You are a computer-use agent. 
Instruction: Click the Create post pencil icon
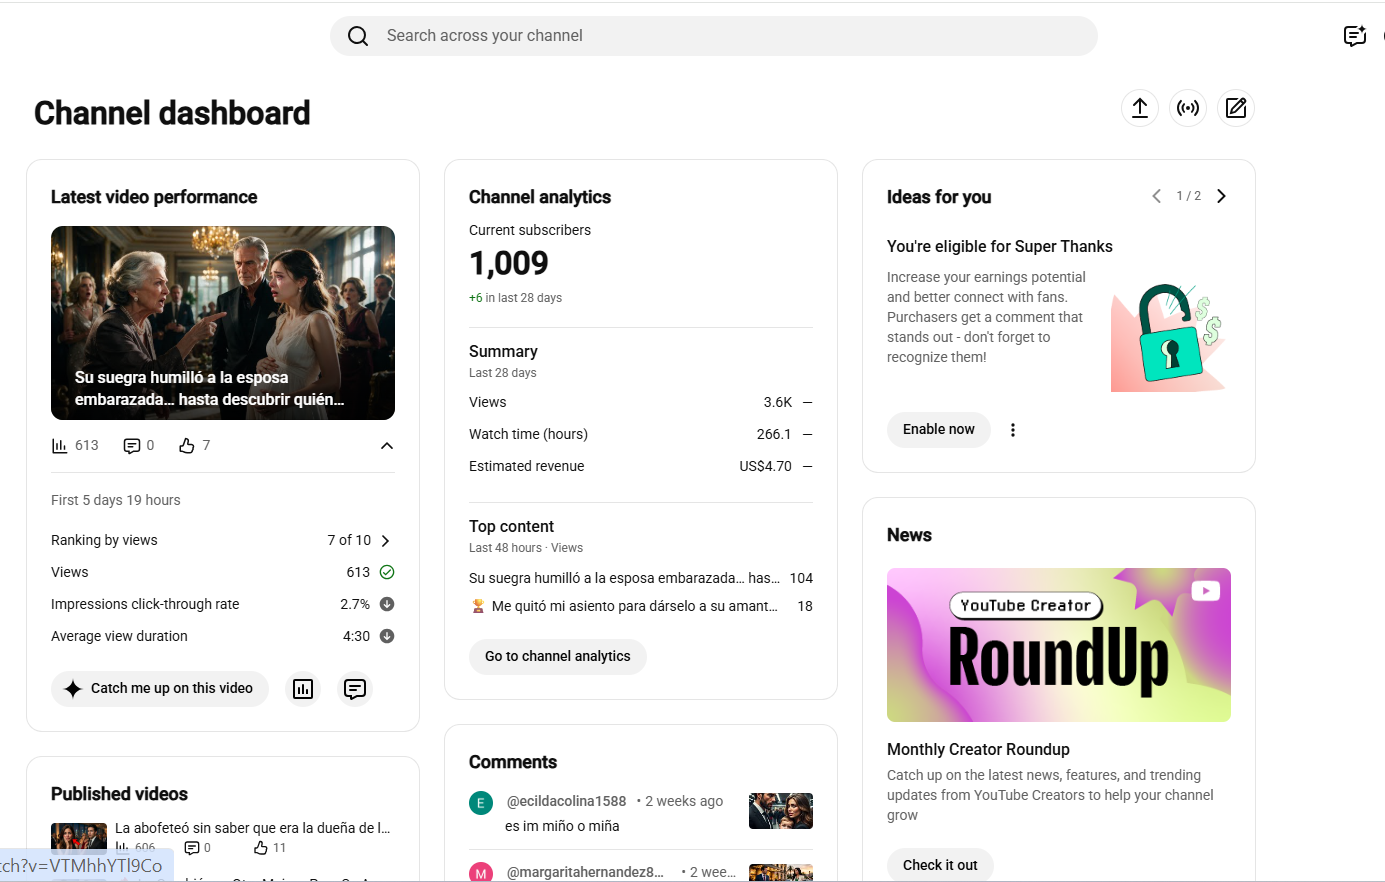[1236, 108]
